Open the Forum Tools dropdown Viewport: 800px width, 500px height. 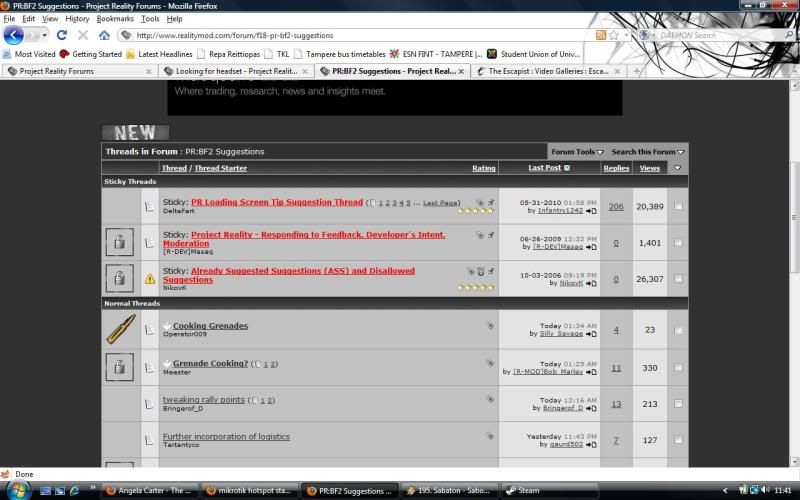(x=577, y=152)
